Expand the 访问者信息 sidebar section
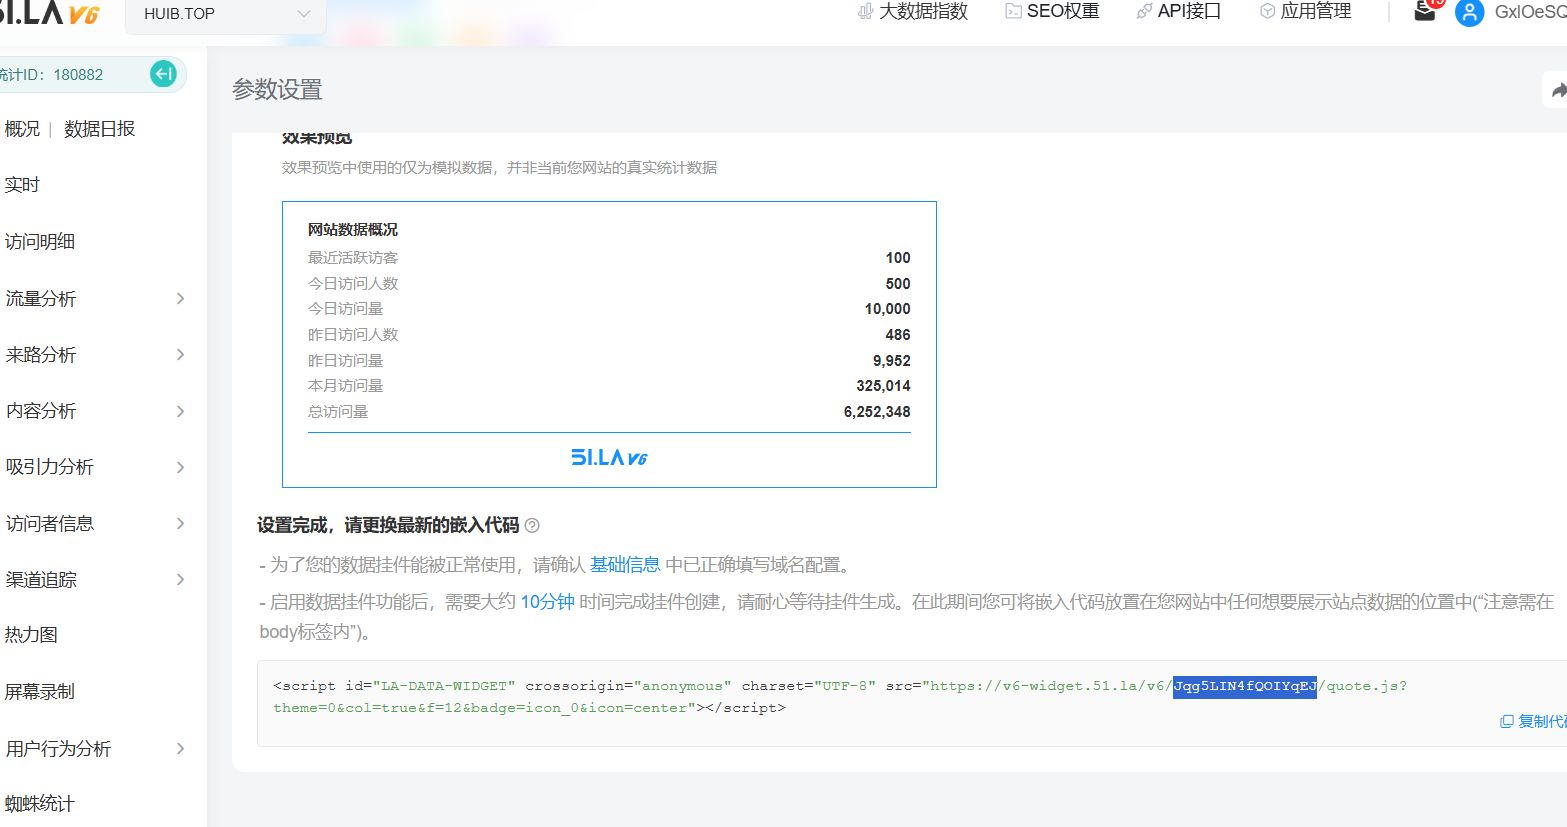The image size is (1567, 827). (x=95, y=523)
